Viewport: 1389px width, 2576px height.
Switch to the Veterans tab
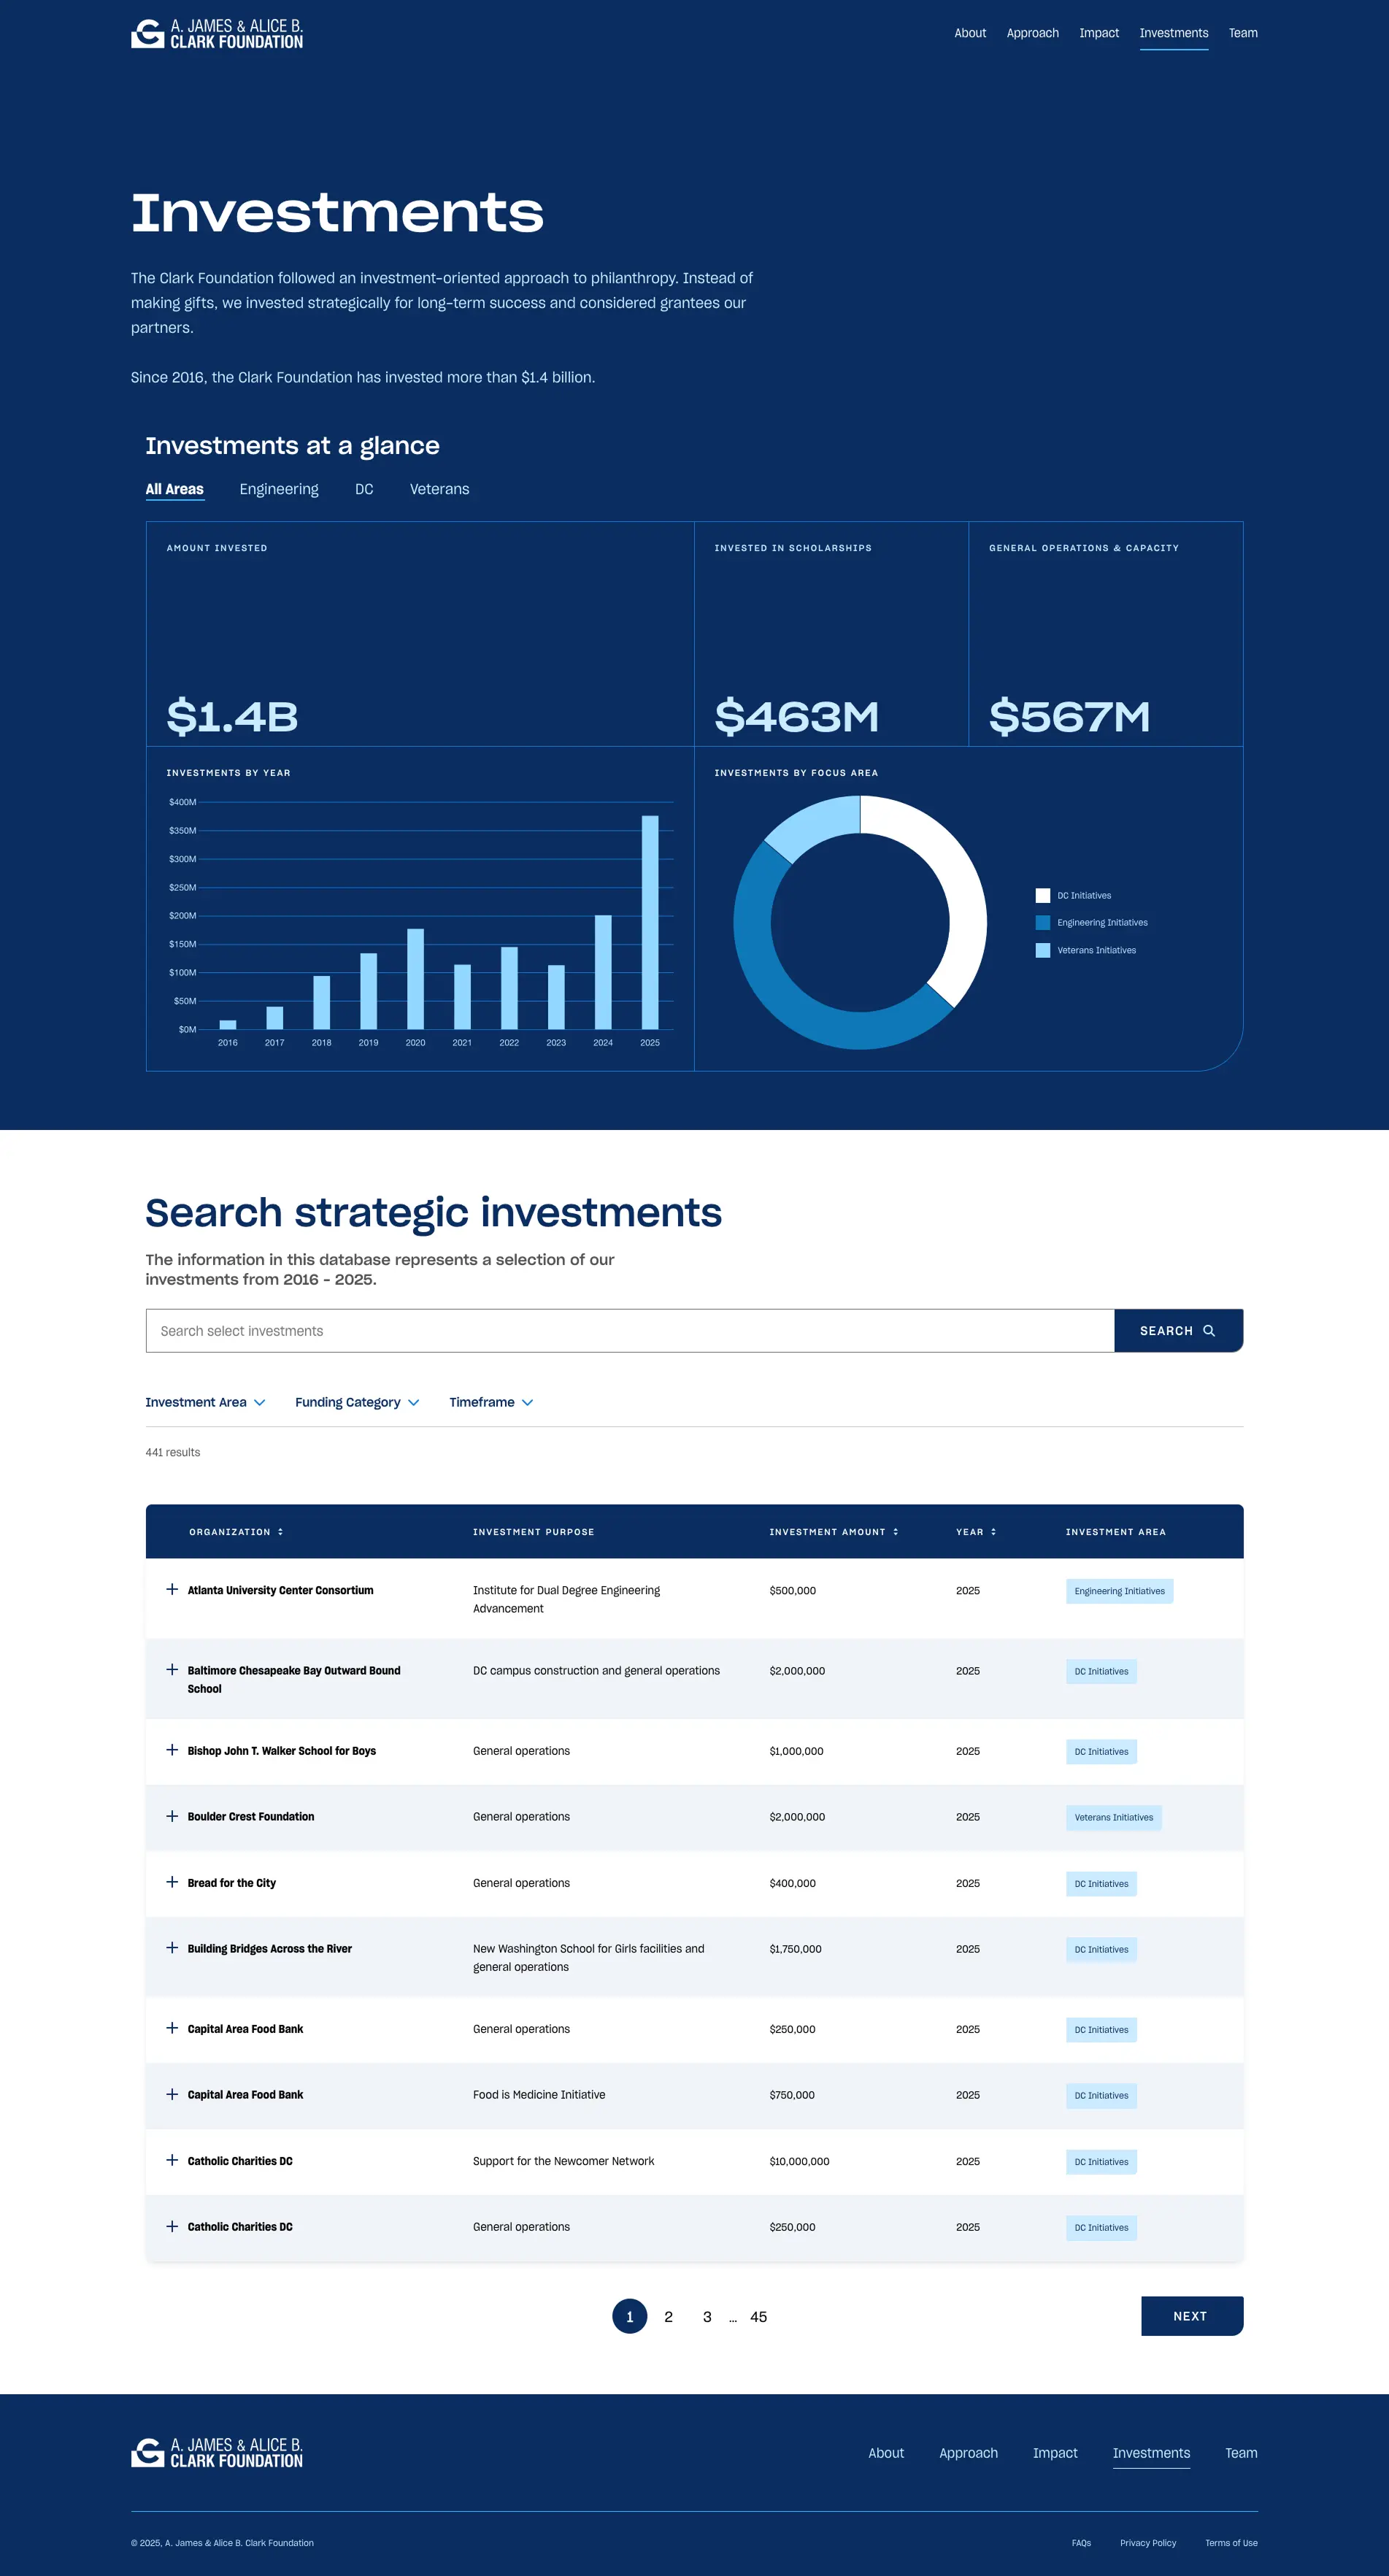tap(439, 489)
